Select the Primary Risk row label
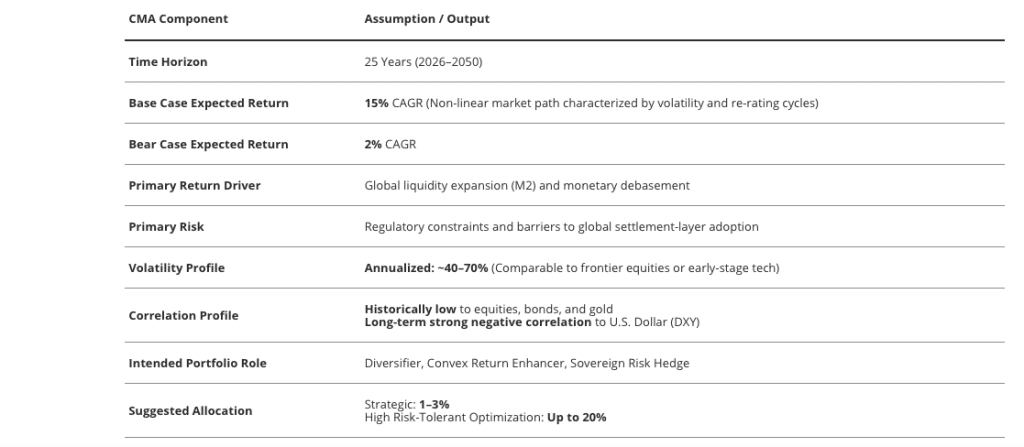The width and height of the screenshot is (1024, 447). point(166,226)
